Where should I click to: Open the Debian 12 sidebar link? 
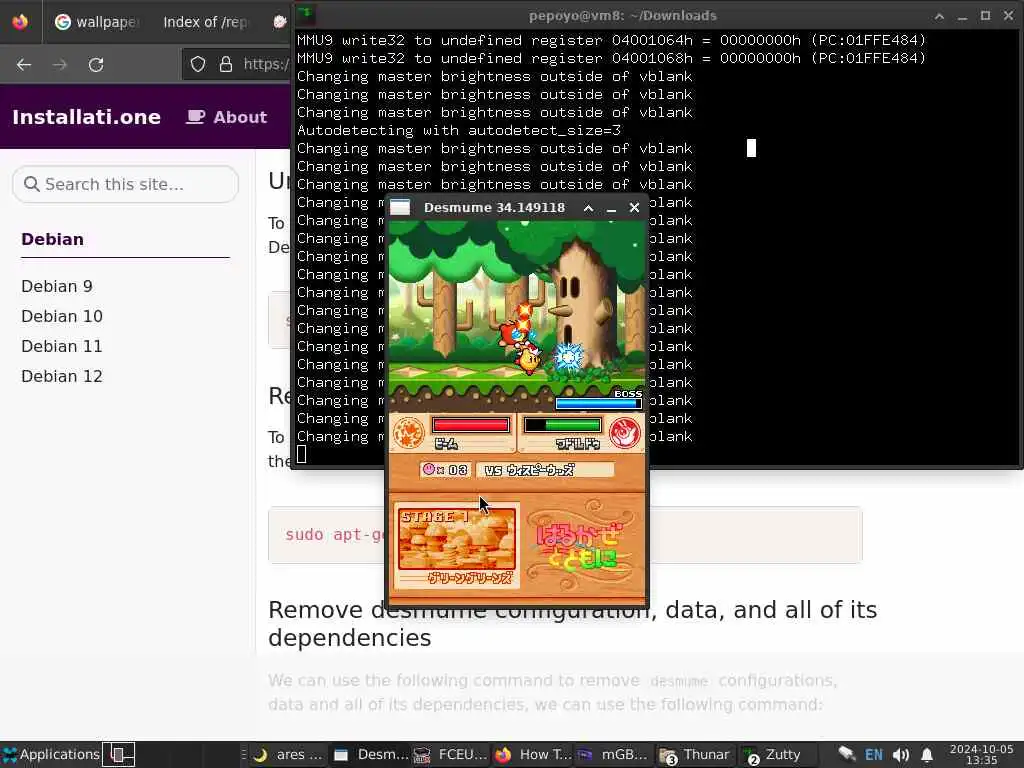pos(62,376)
